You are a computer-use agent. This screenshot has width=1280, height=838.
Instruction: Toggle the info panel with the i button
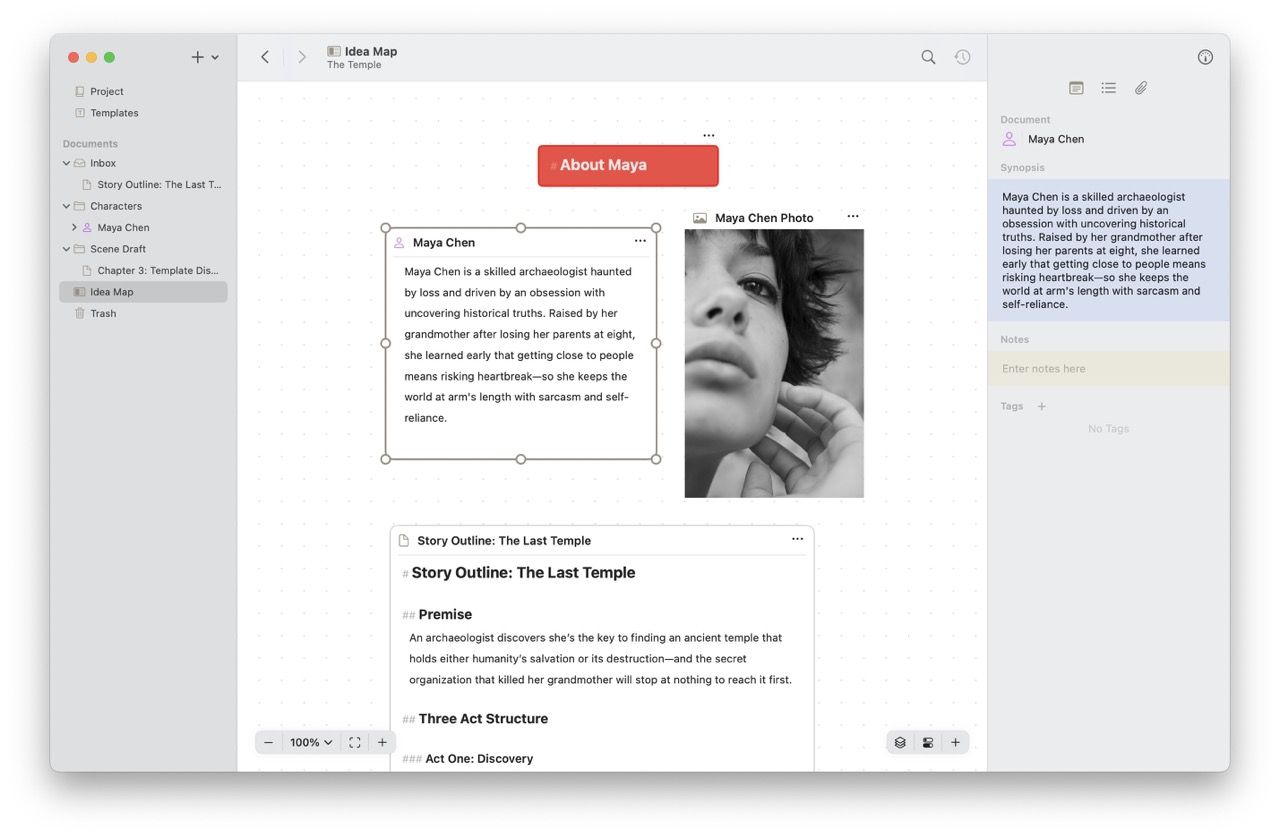[x=1205, y=57]
